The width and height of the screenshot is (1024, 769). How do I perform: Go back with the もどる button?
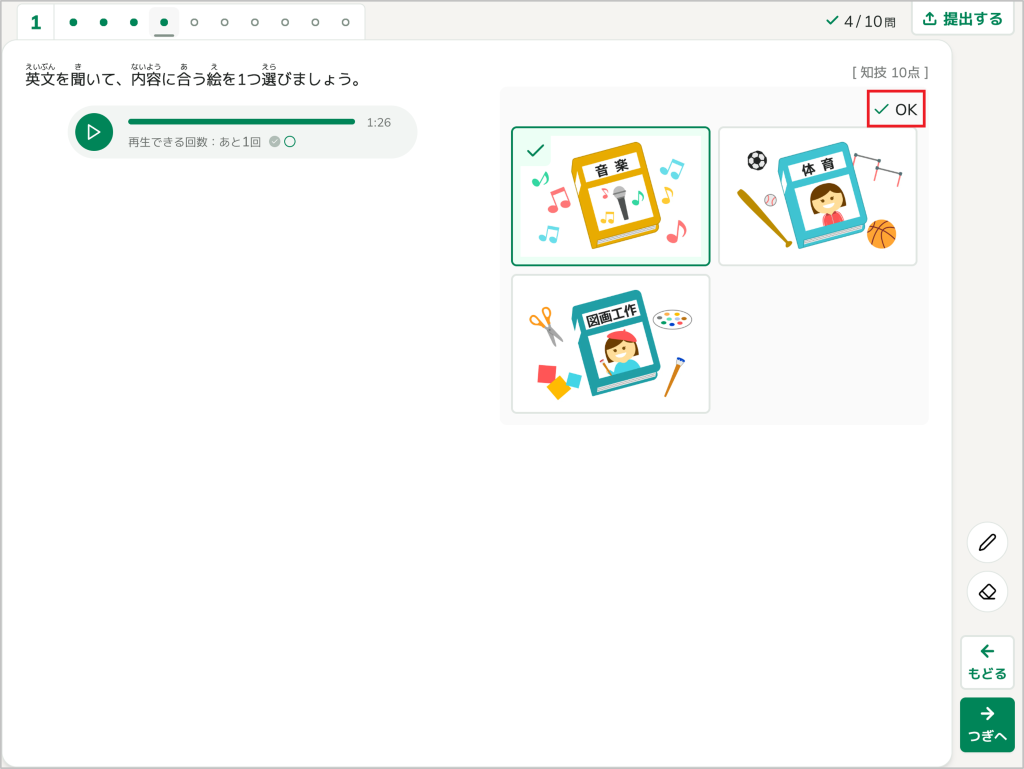[x=987, y=663]
